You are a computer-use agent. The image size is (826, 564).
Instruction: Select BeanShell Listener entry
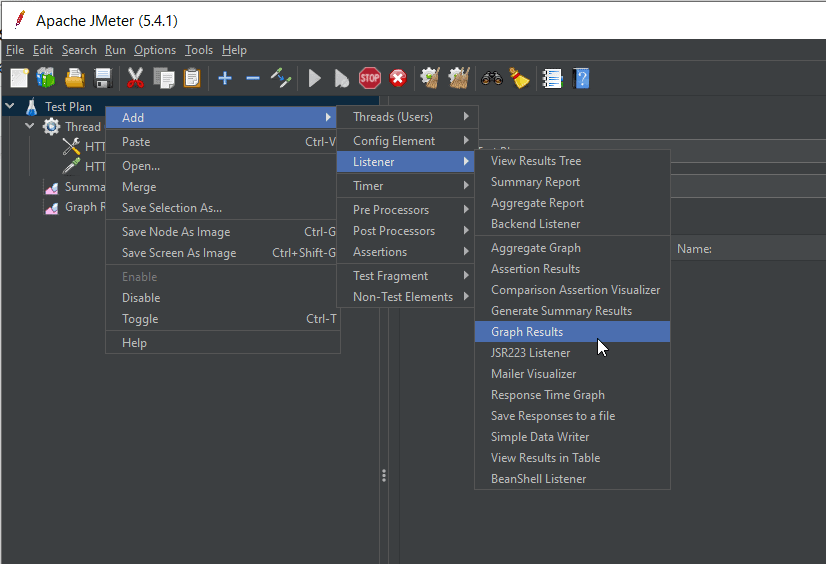point(573,479)
